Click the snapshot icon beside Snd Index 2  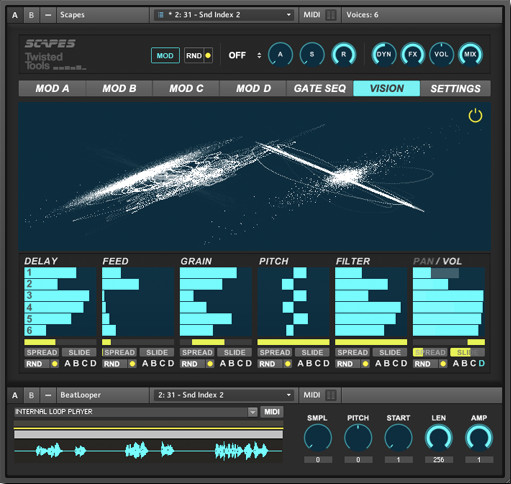pos(161,15)
